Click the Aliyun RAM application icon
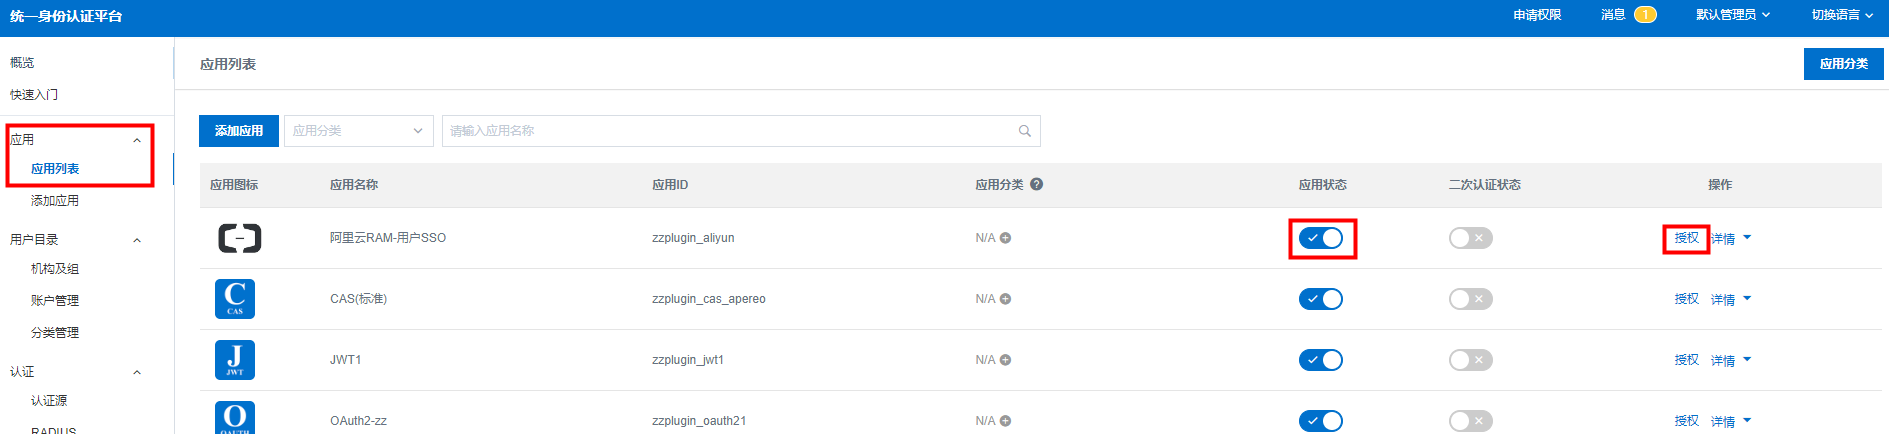 point(239,238)
